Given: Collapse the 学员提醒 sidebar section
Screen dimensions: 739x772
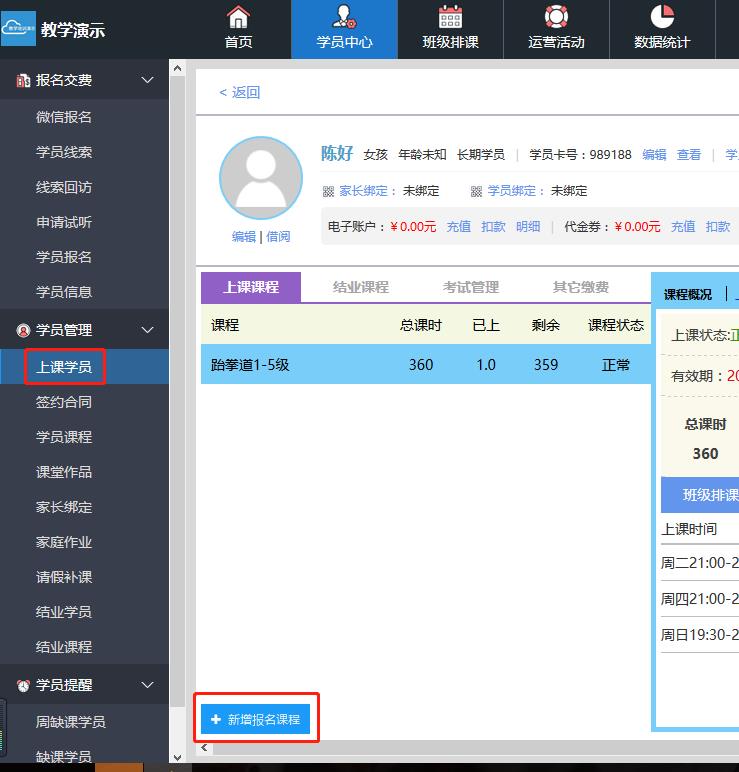Looking at the screenshot, I should coord(147,685).
